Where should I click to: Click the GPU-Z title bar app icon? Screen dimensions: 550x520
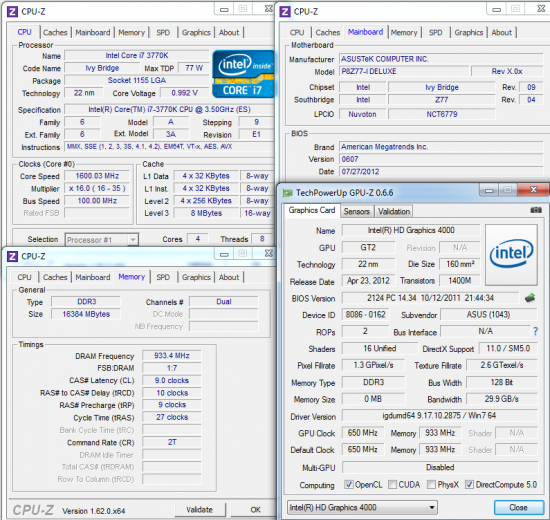tap(288, 193)
